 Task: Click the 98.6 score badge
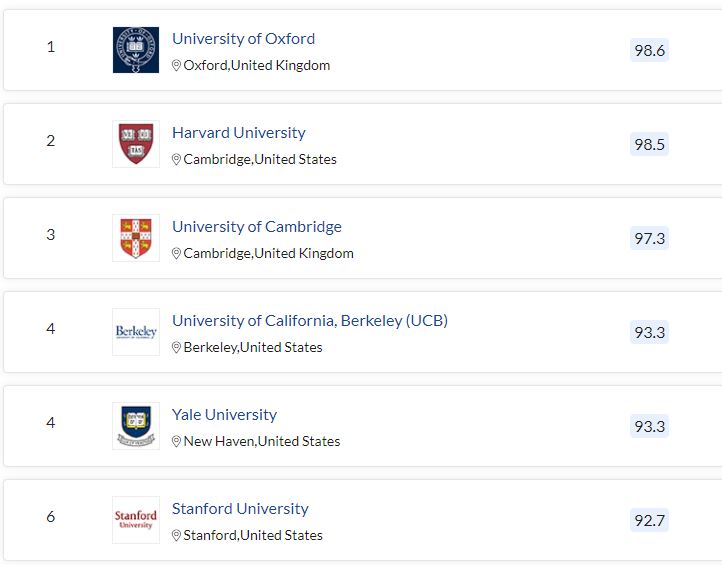tap(649, 50)
